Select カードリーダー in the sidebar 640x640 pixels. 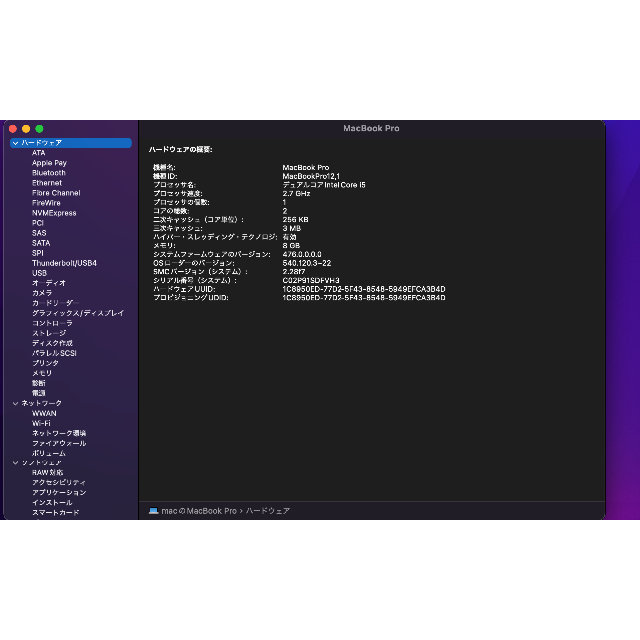[56, 303]
